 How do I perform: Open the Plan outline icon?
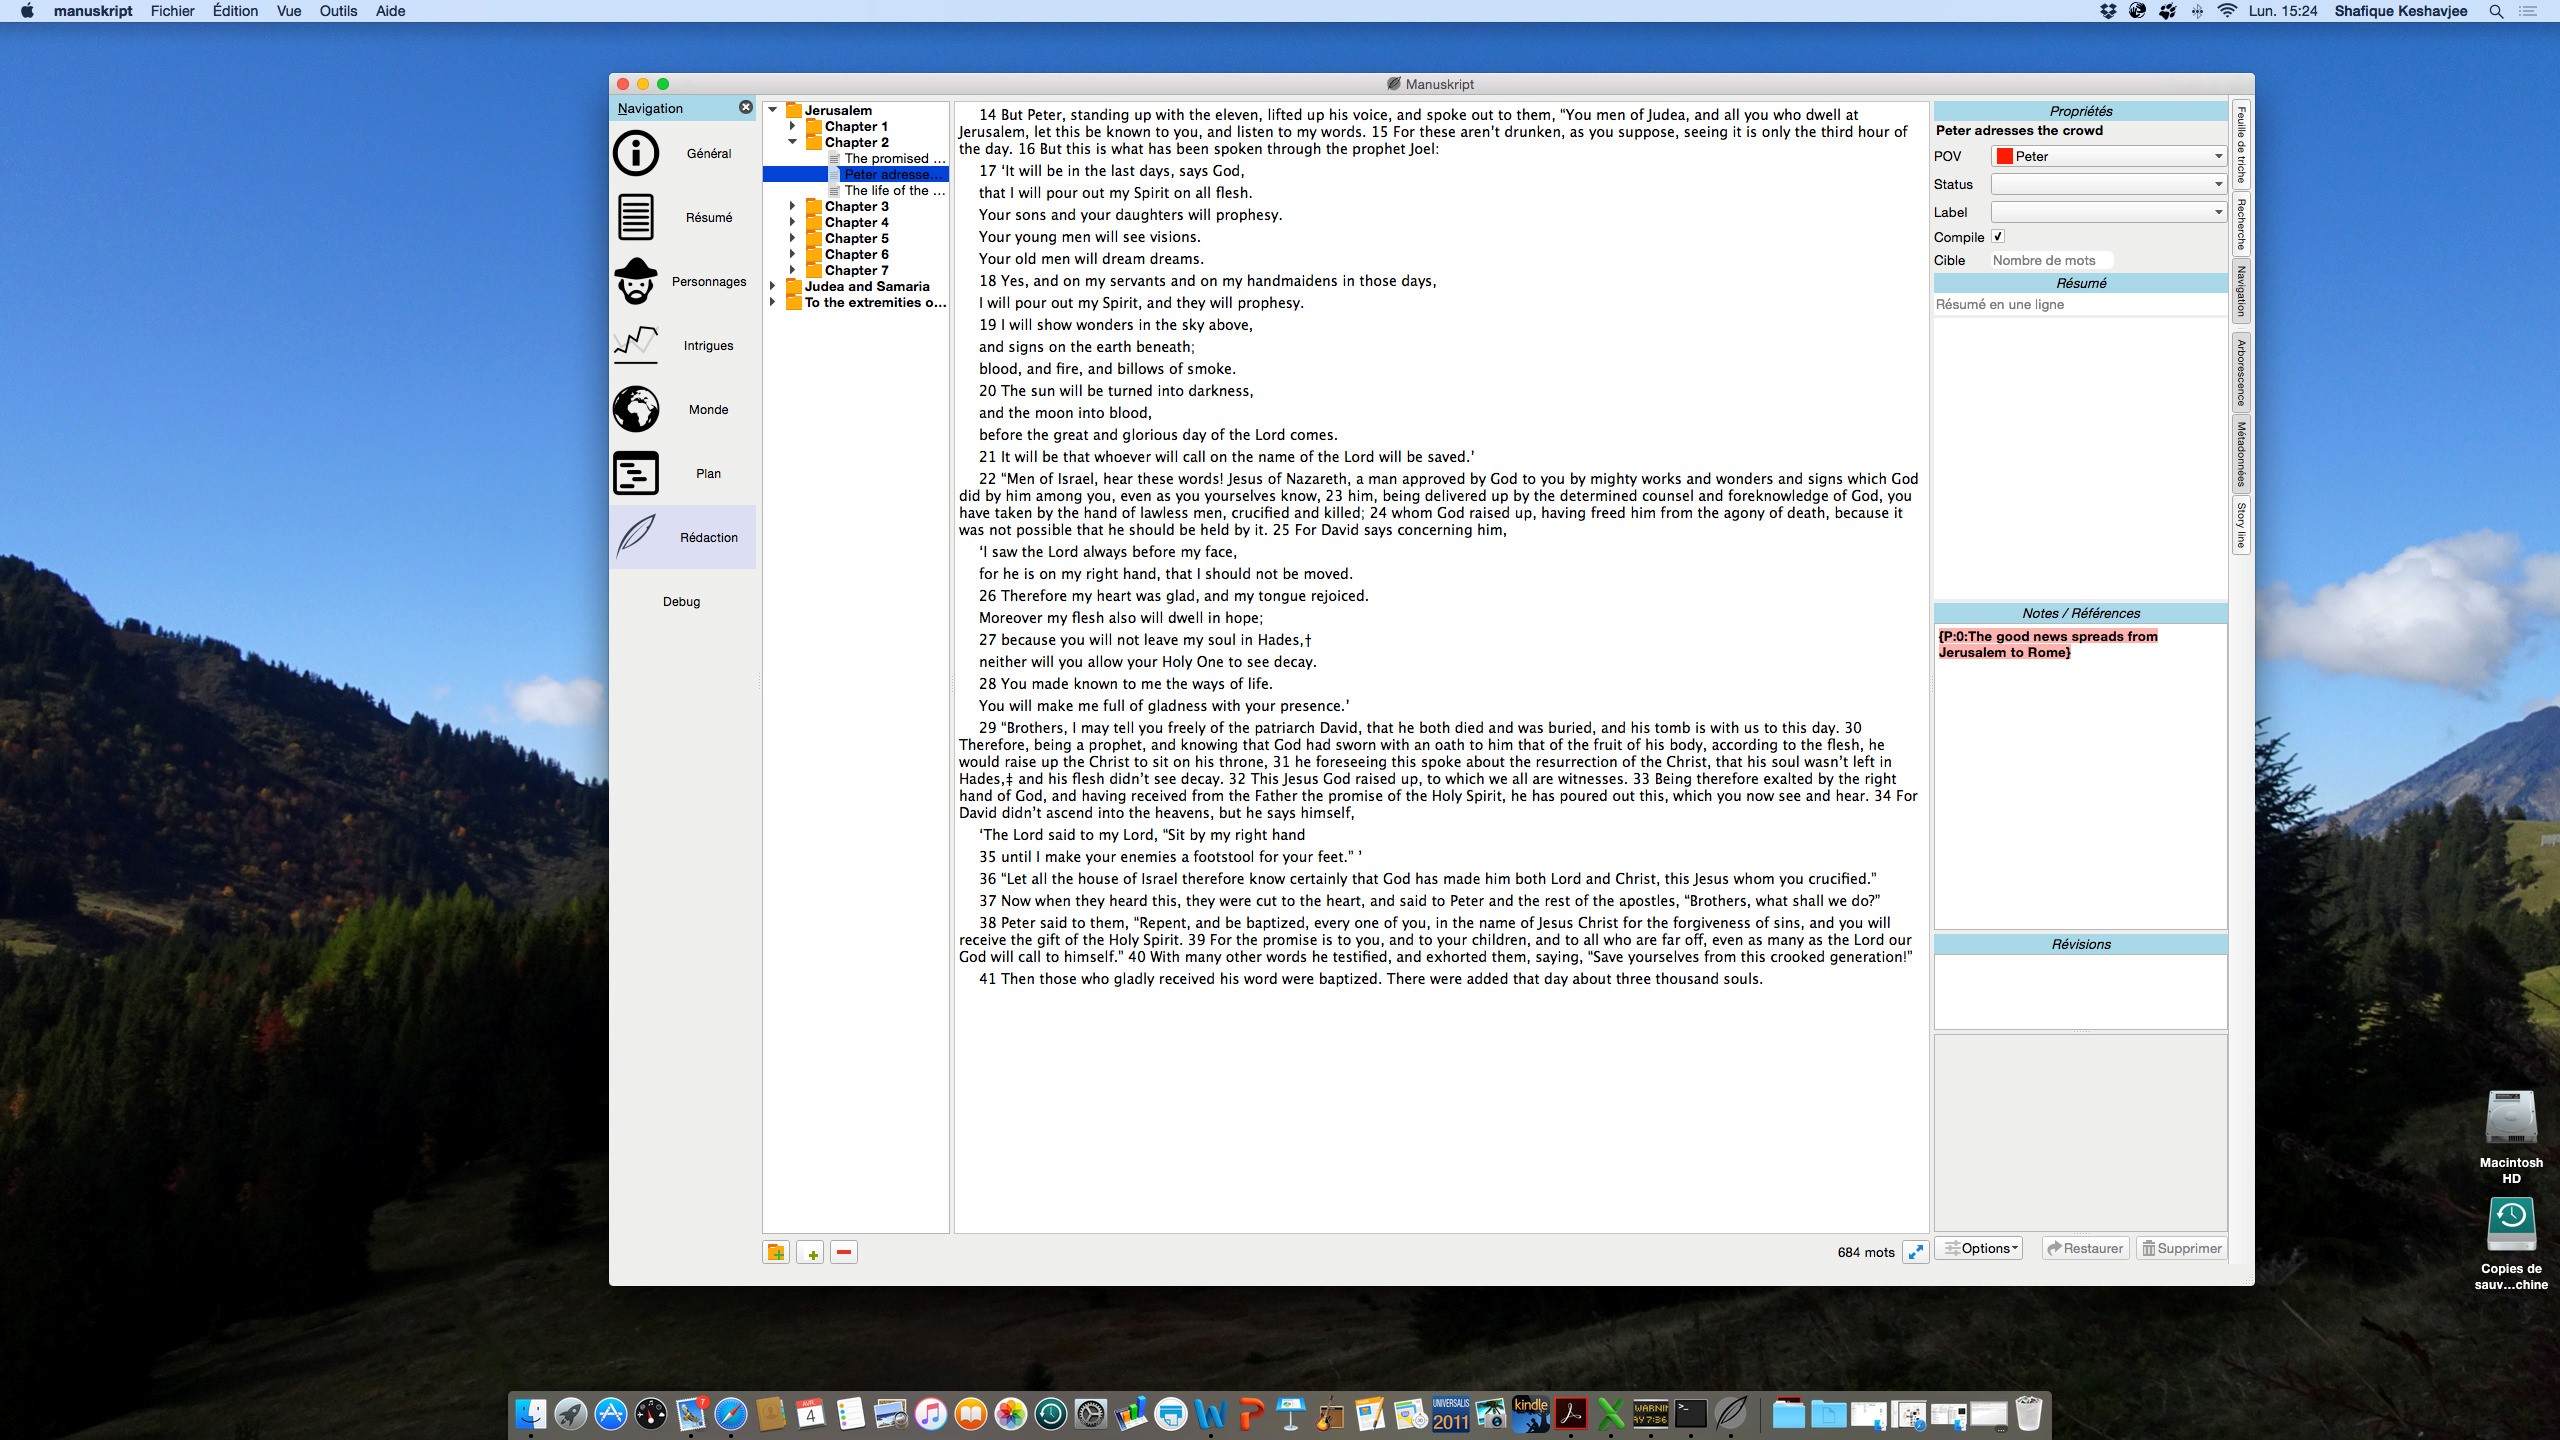click(x=636, y=473)
